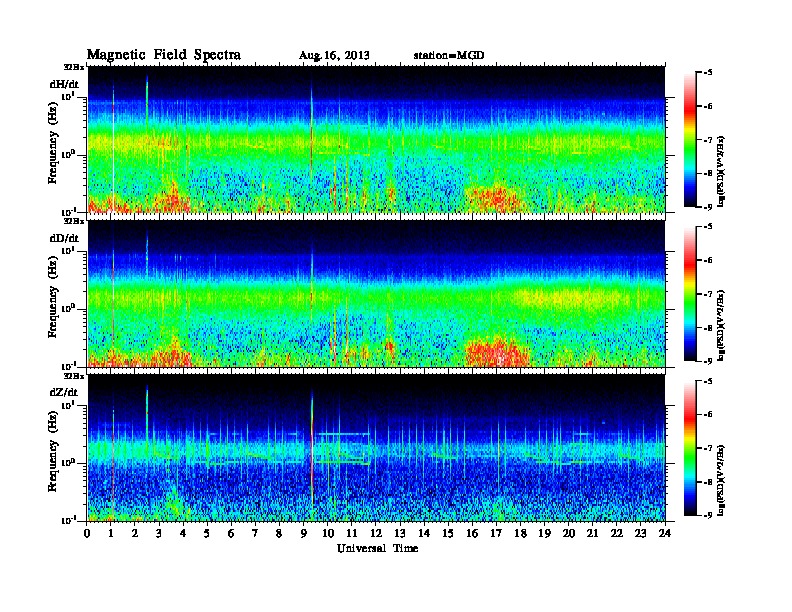792x612 pixels.
Task: Click the dZ/dt spectrogram color scale bar
Action: pos(689,448)
